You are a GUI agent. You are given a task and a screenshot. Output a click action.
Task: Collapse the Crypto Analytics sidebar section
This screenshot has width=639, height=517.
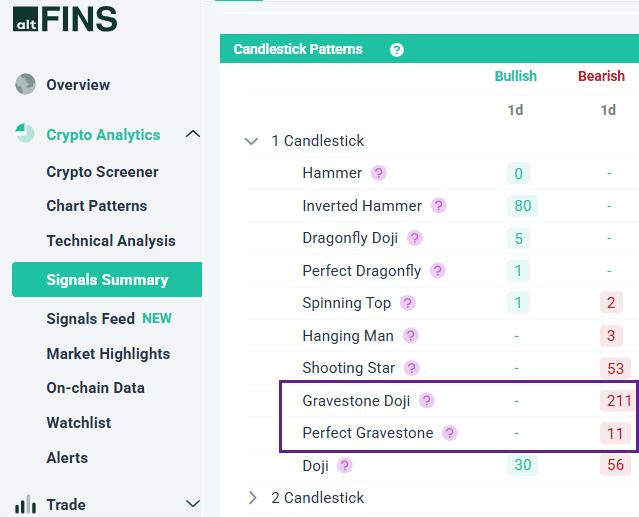(193, 134)
